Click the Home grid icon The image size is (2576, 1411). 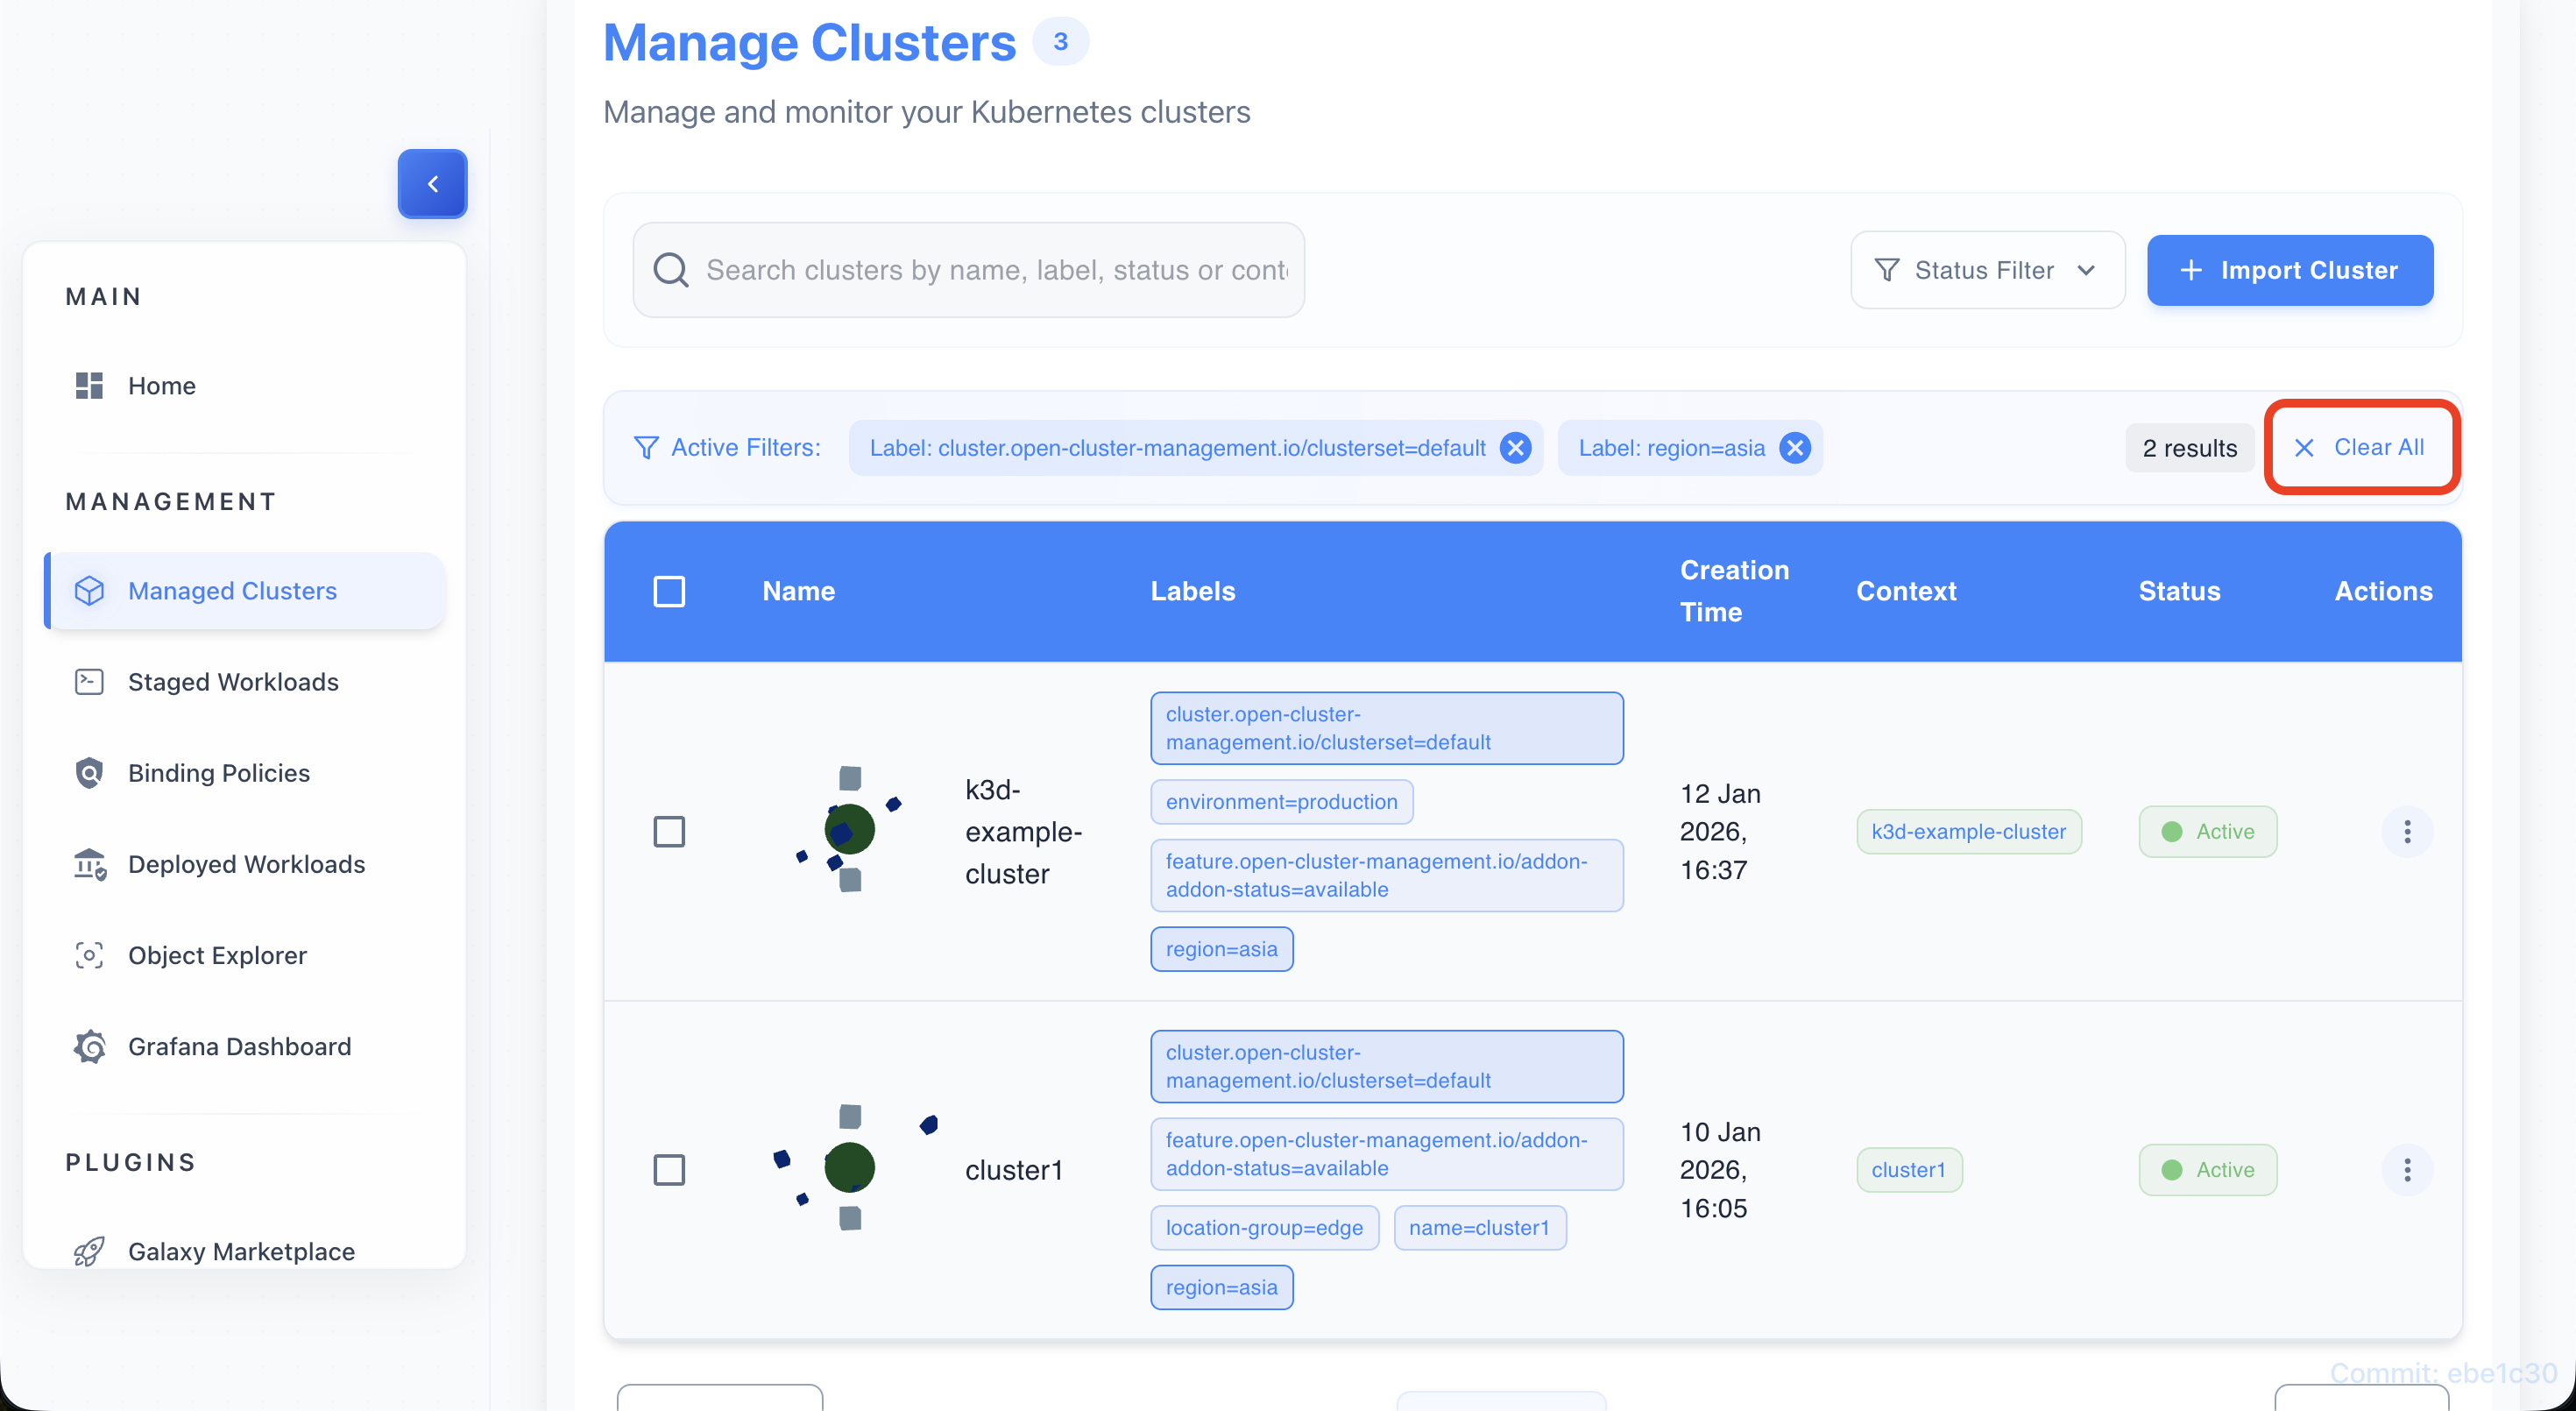(x=89, y=386)
